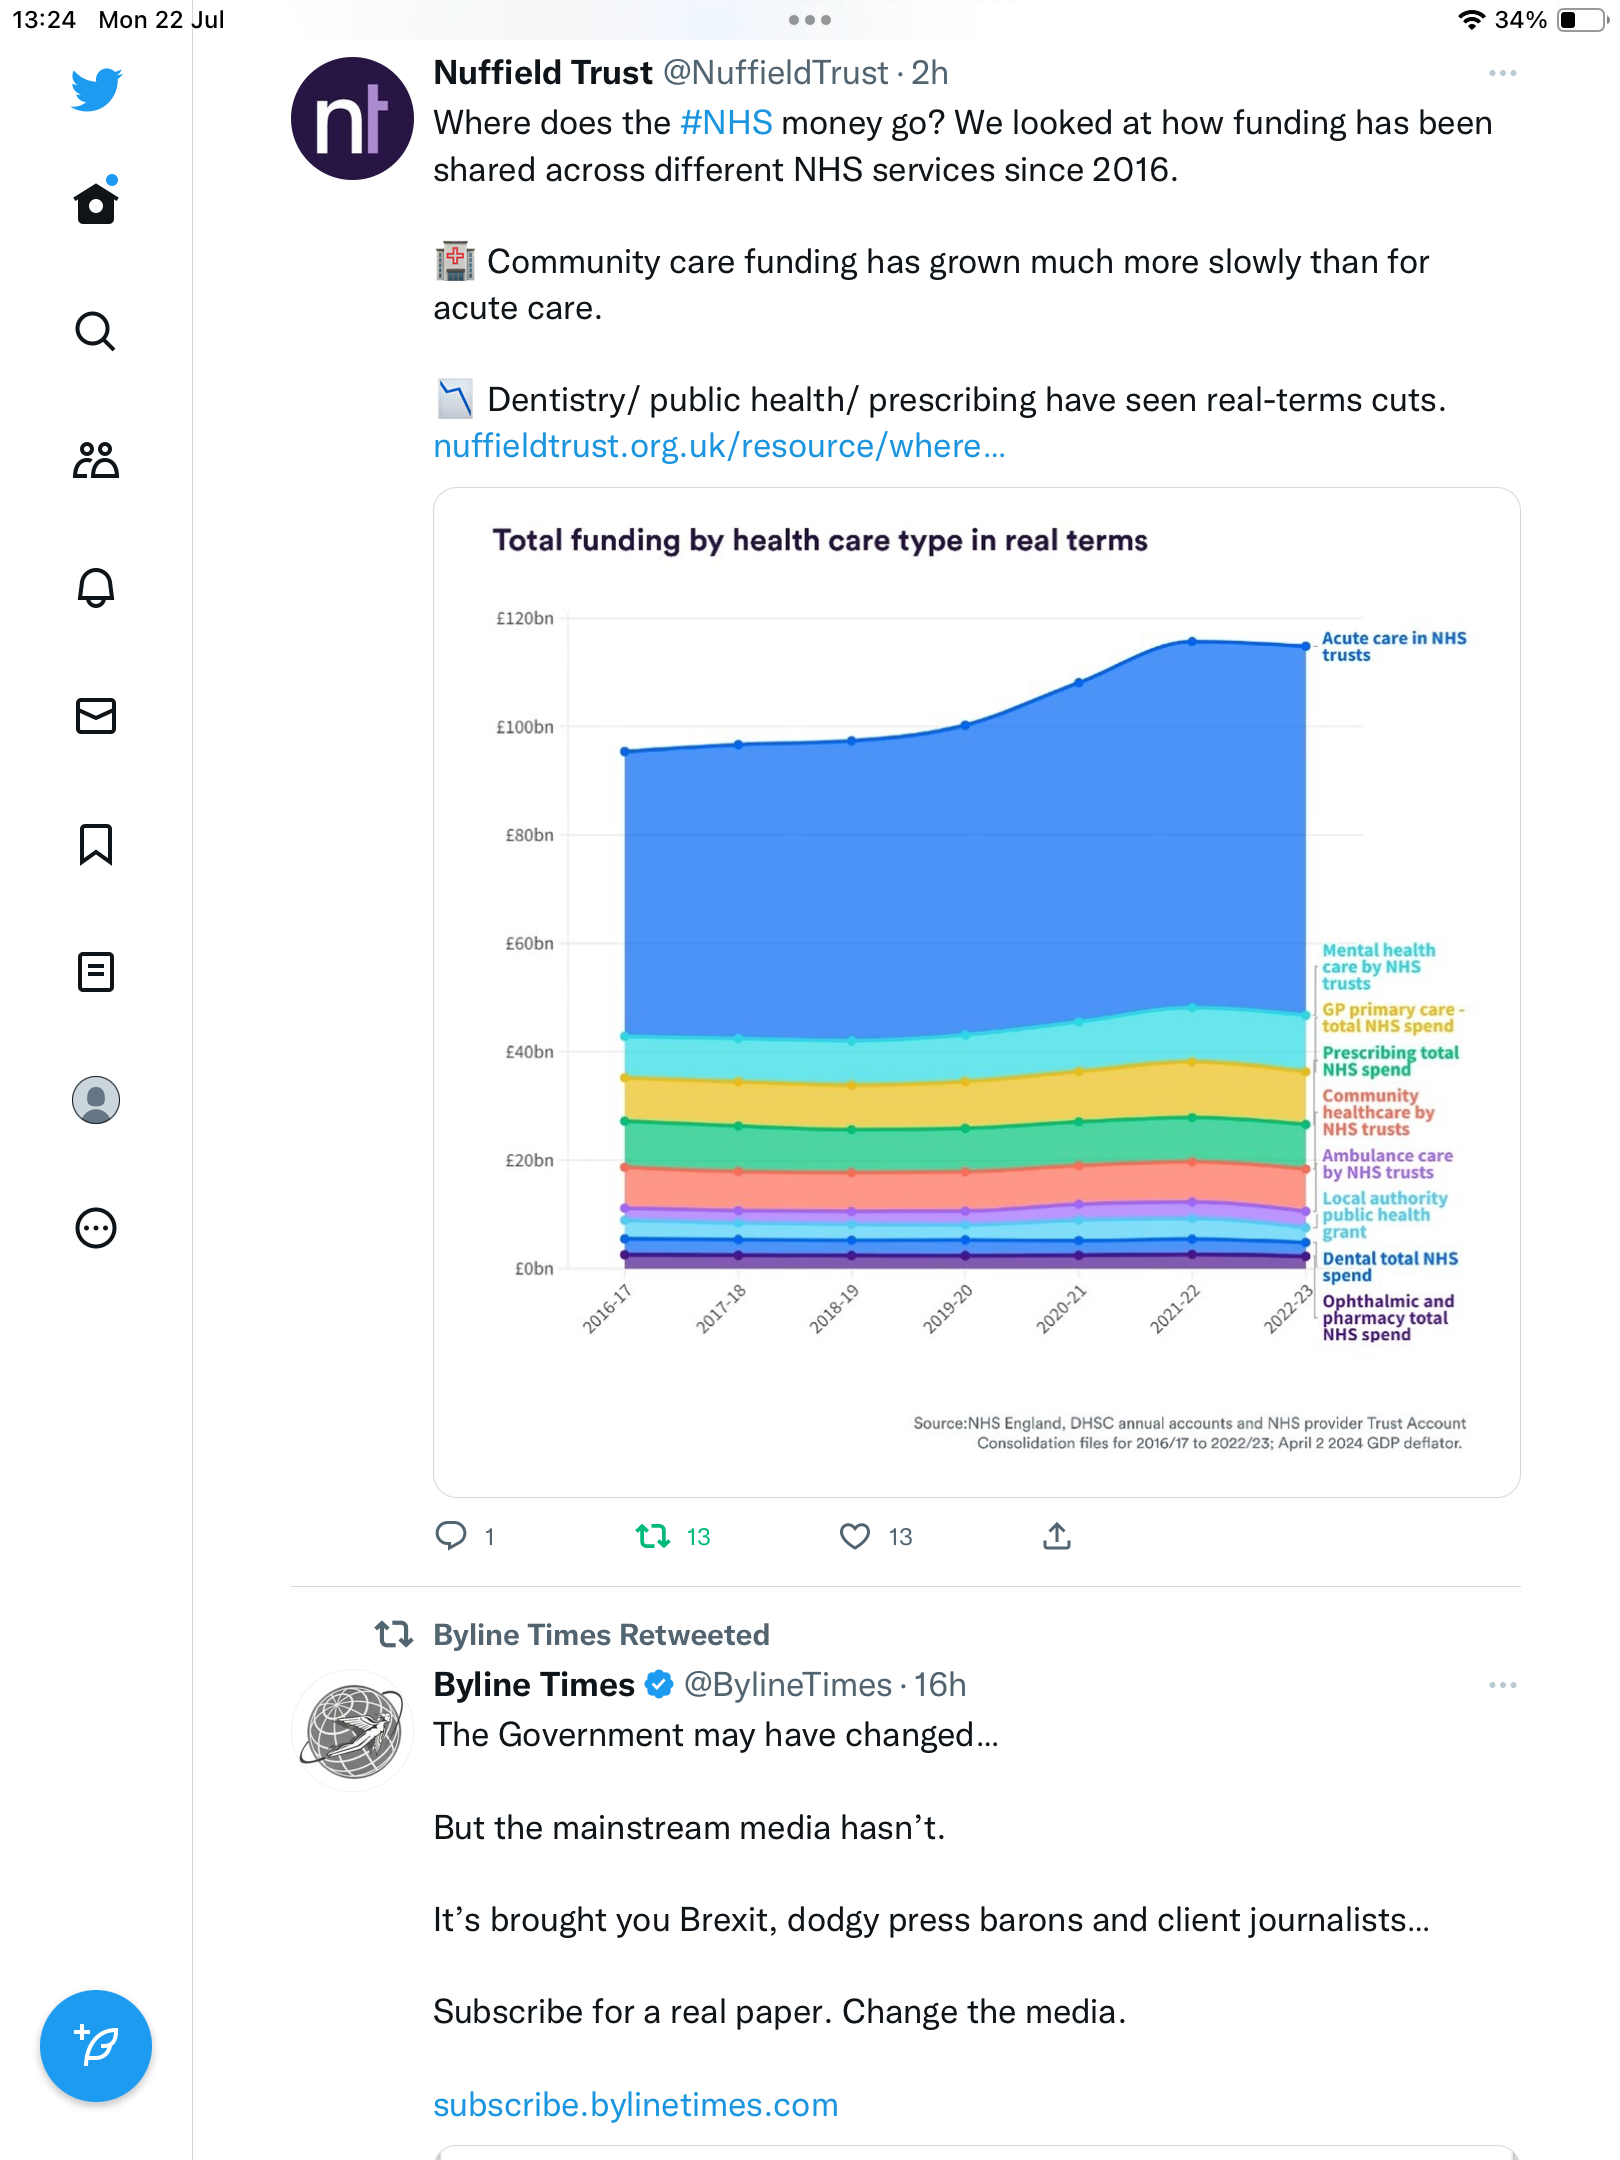Viewport: 1620px width, 2160px height.
Task: Share the Nuffield Trust tweet
Action: (1057, 1536)
